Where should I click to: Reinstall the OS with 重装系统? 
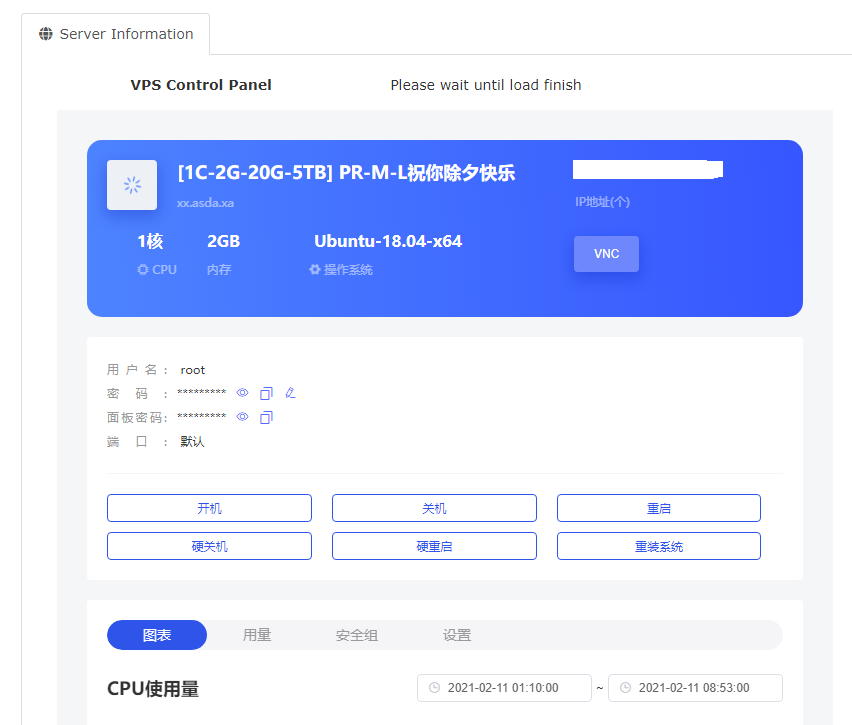pyautogui.click(x=659, y=546)
